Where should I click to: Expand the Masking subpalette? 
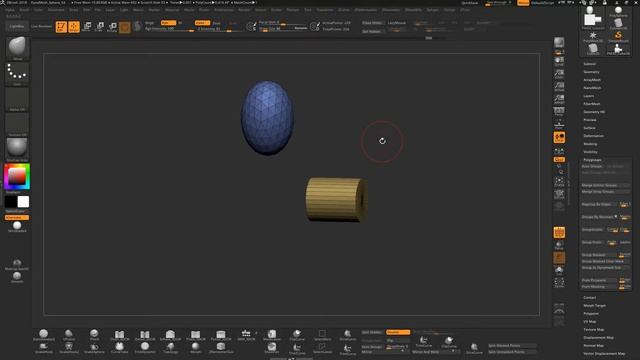[590, 144]
